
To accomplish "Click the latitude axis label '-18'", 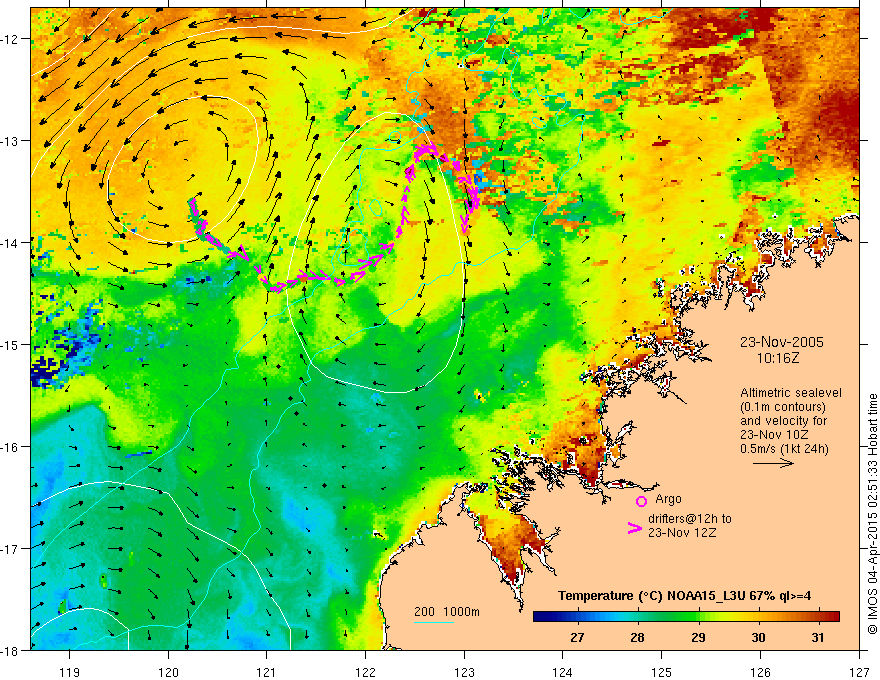I will click(x=10, y=650).
